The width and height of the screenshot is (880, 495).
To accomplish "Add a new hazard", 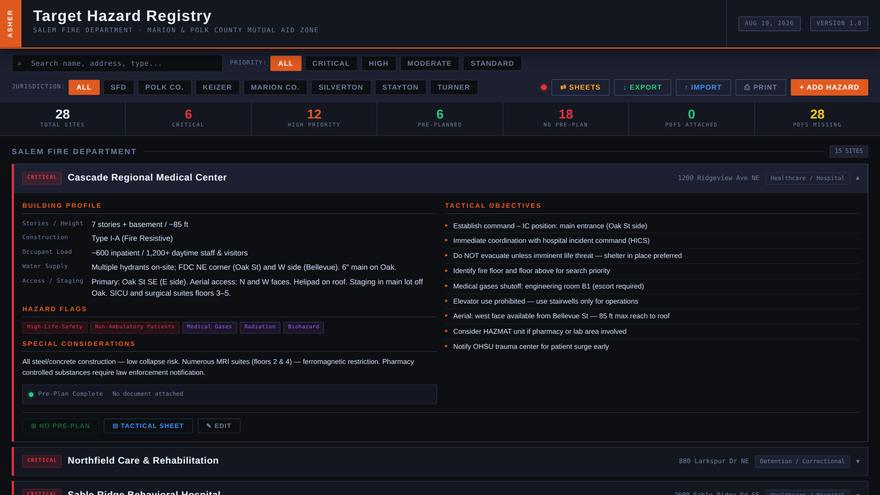I will [x=829, y=88].
